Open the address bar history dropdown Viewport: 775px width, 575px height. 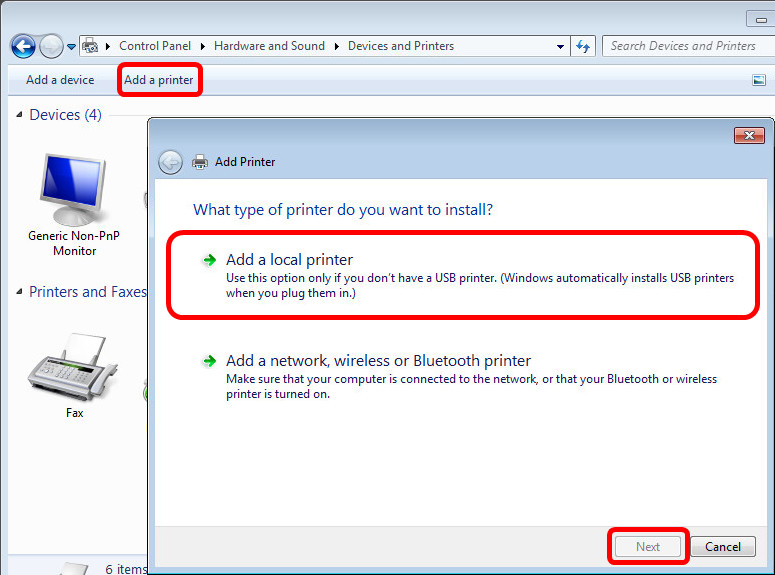(560, 46)
